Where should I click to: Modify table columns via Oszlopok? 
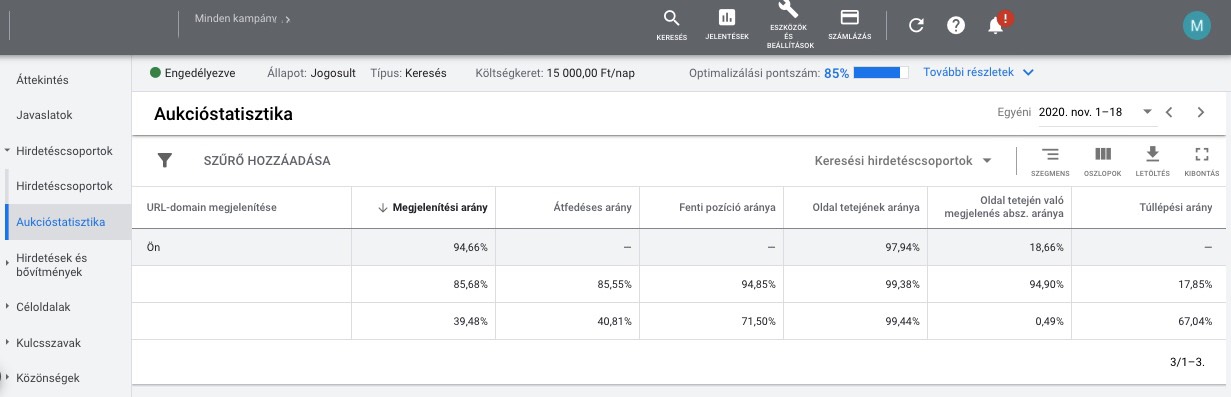click(x=1103, y=160)
